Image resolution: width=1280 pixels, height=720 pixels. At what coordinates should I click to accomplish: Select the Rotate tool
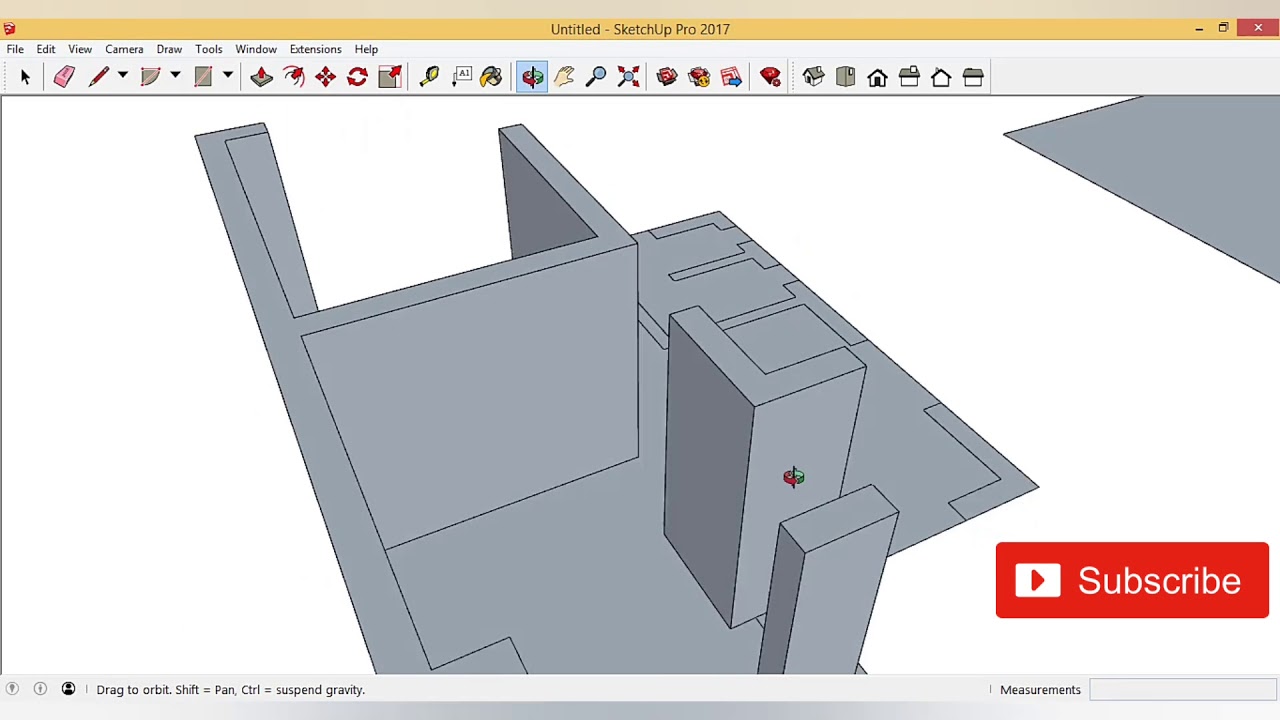[357, 77]
